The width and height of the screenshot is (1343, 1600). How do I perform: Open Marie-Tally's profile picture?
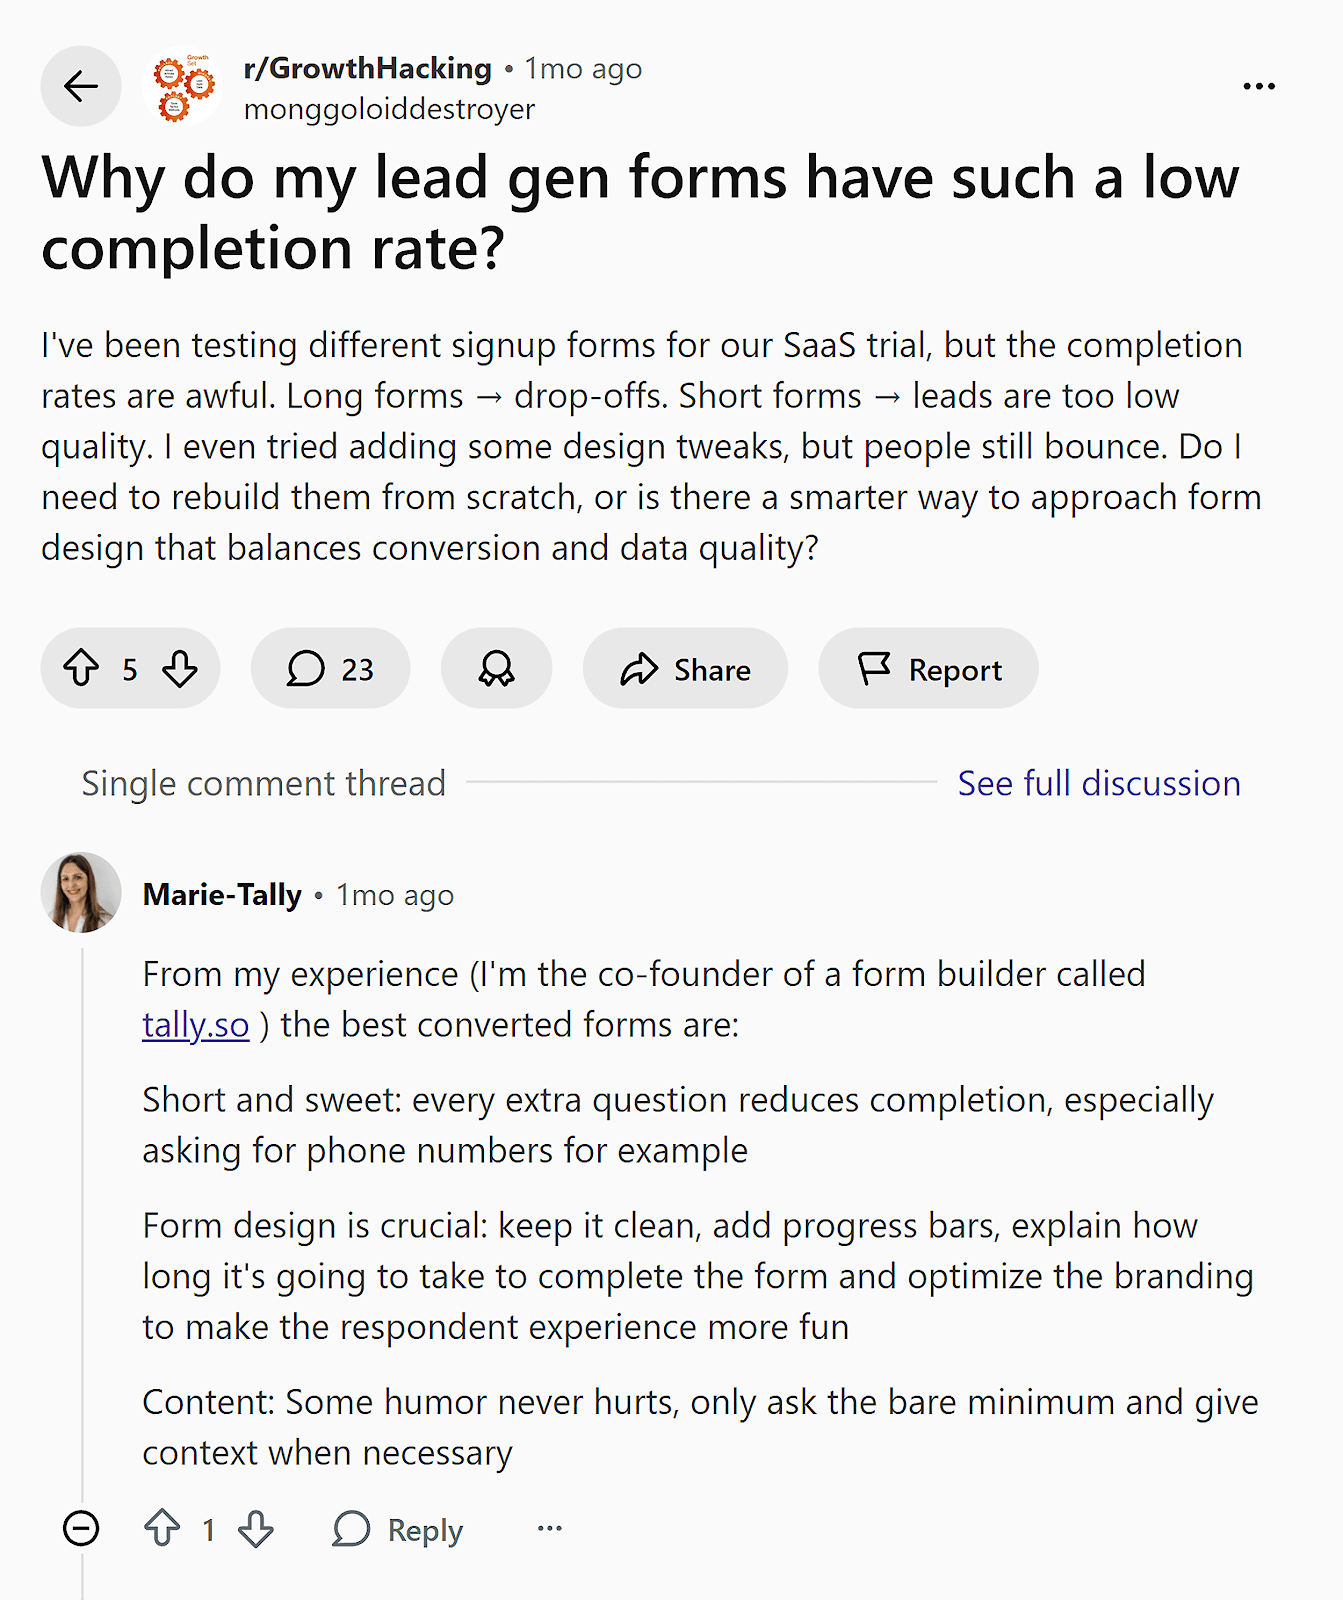coord(81,892)
